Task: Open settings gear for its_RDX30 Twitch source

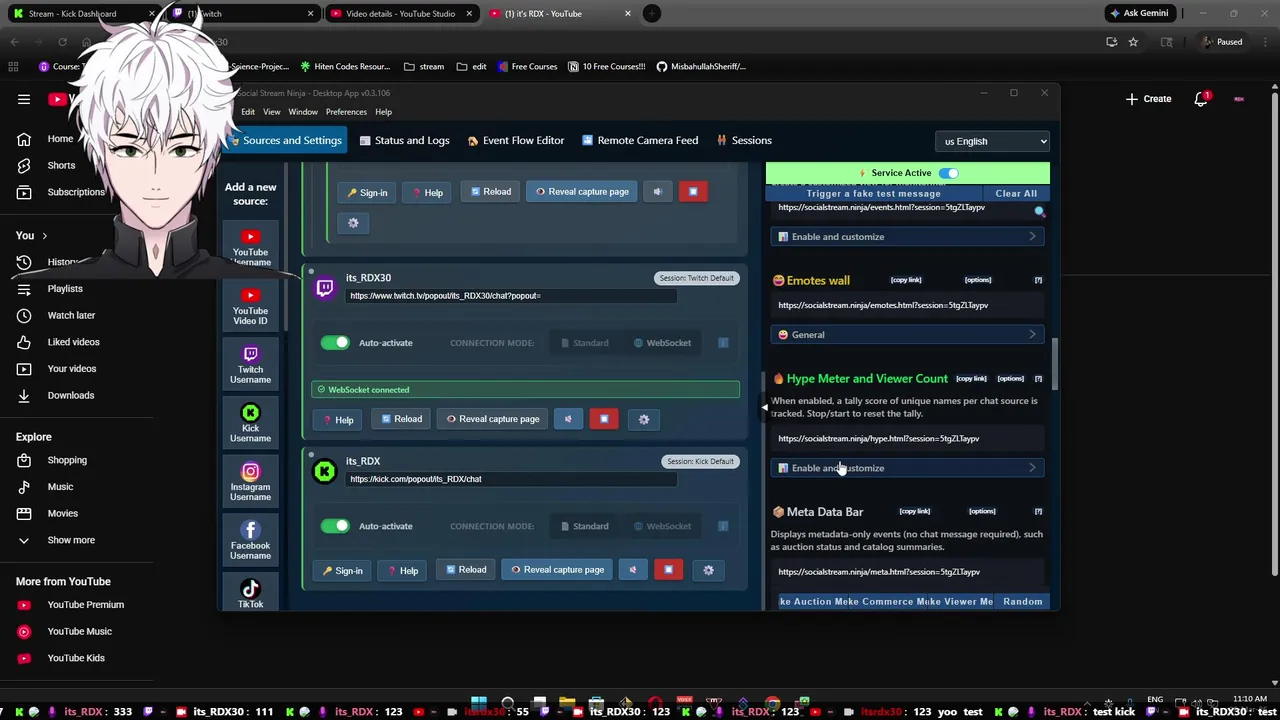Action: [x=644, y=419]
